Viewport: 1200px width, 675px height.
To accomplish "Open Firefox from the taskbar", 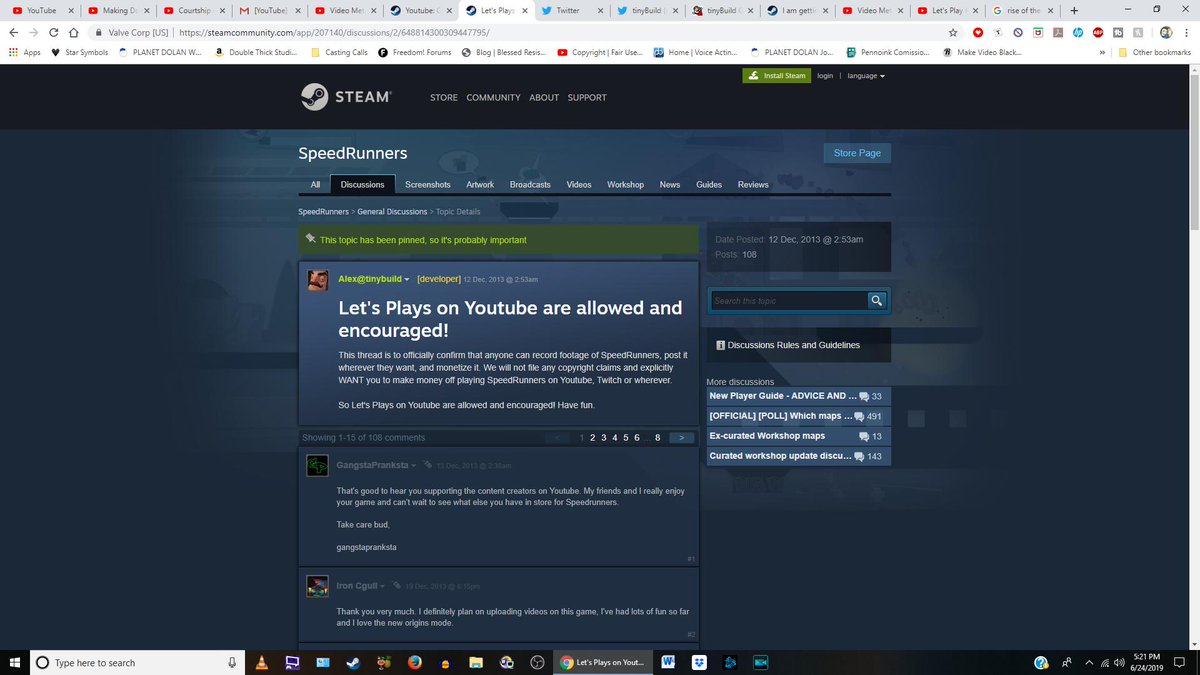I will pyautogui.click(x=415, y=662).
